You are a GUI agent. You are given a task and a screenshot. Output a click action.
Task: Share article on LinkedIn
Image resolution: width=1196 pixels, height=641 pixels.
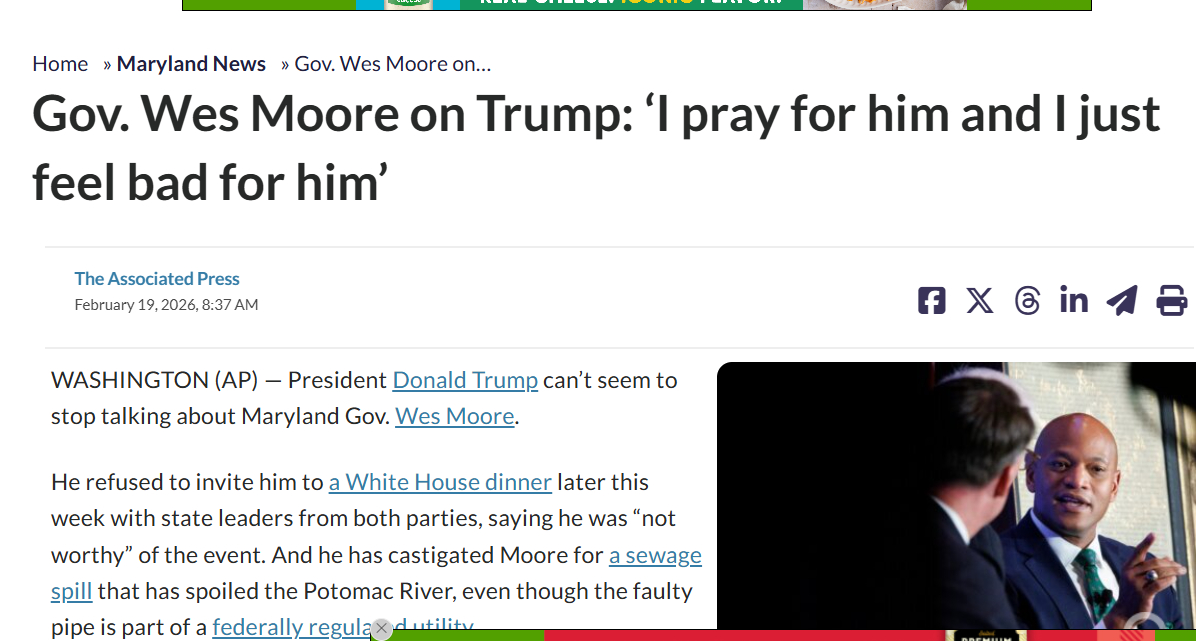tap(1074, 300)
